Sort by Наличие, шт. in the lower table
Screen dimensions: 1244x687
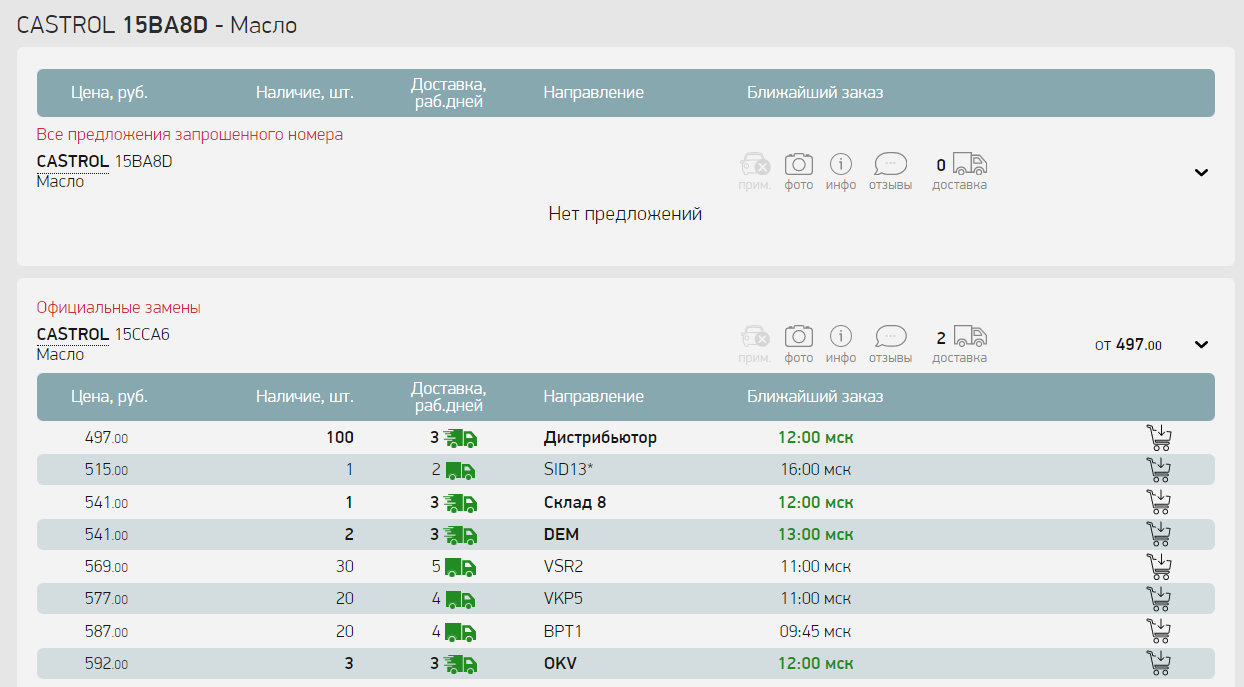point(305,397)
